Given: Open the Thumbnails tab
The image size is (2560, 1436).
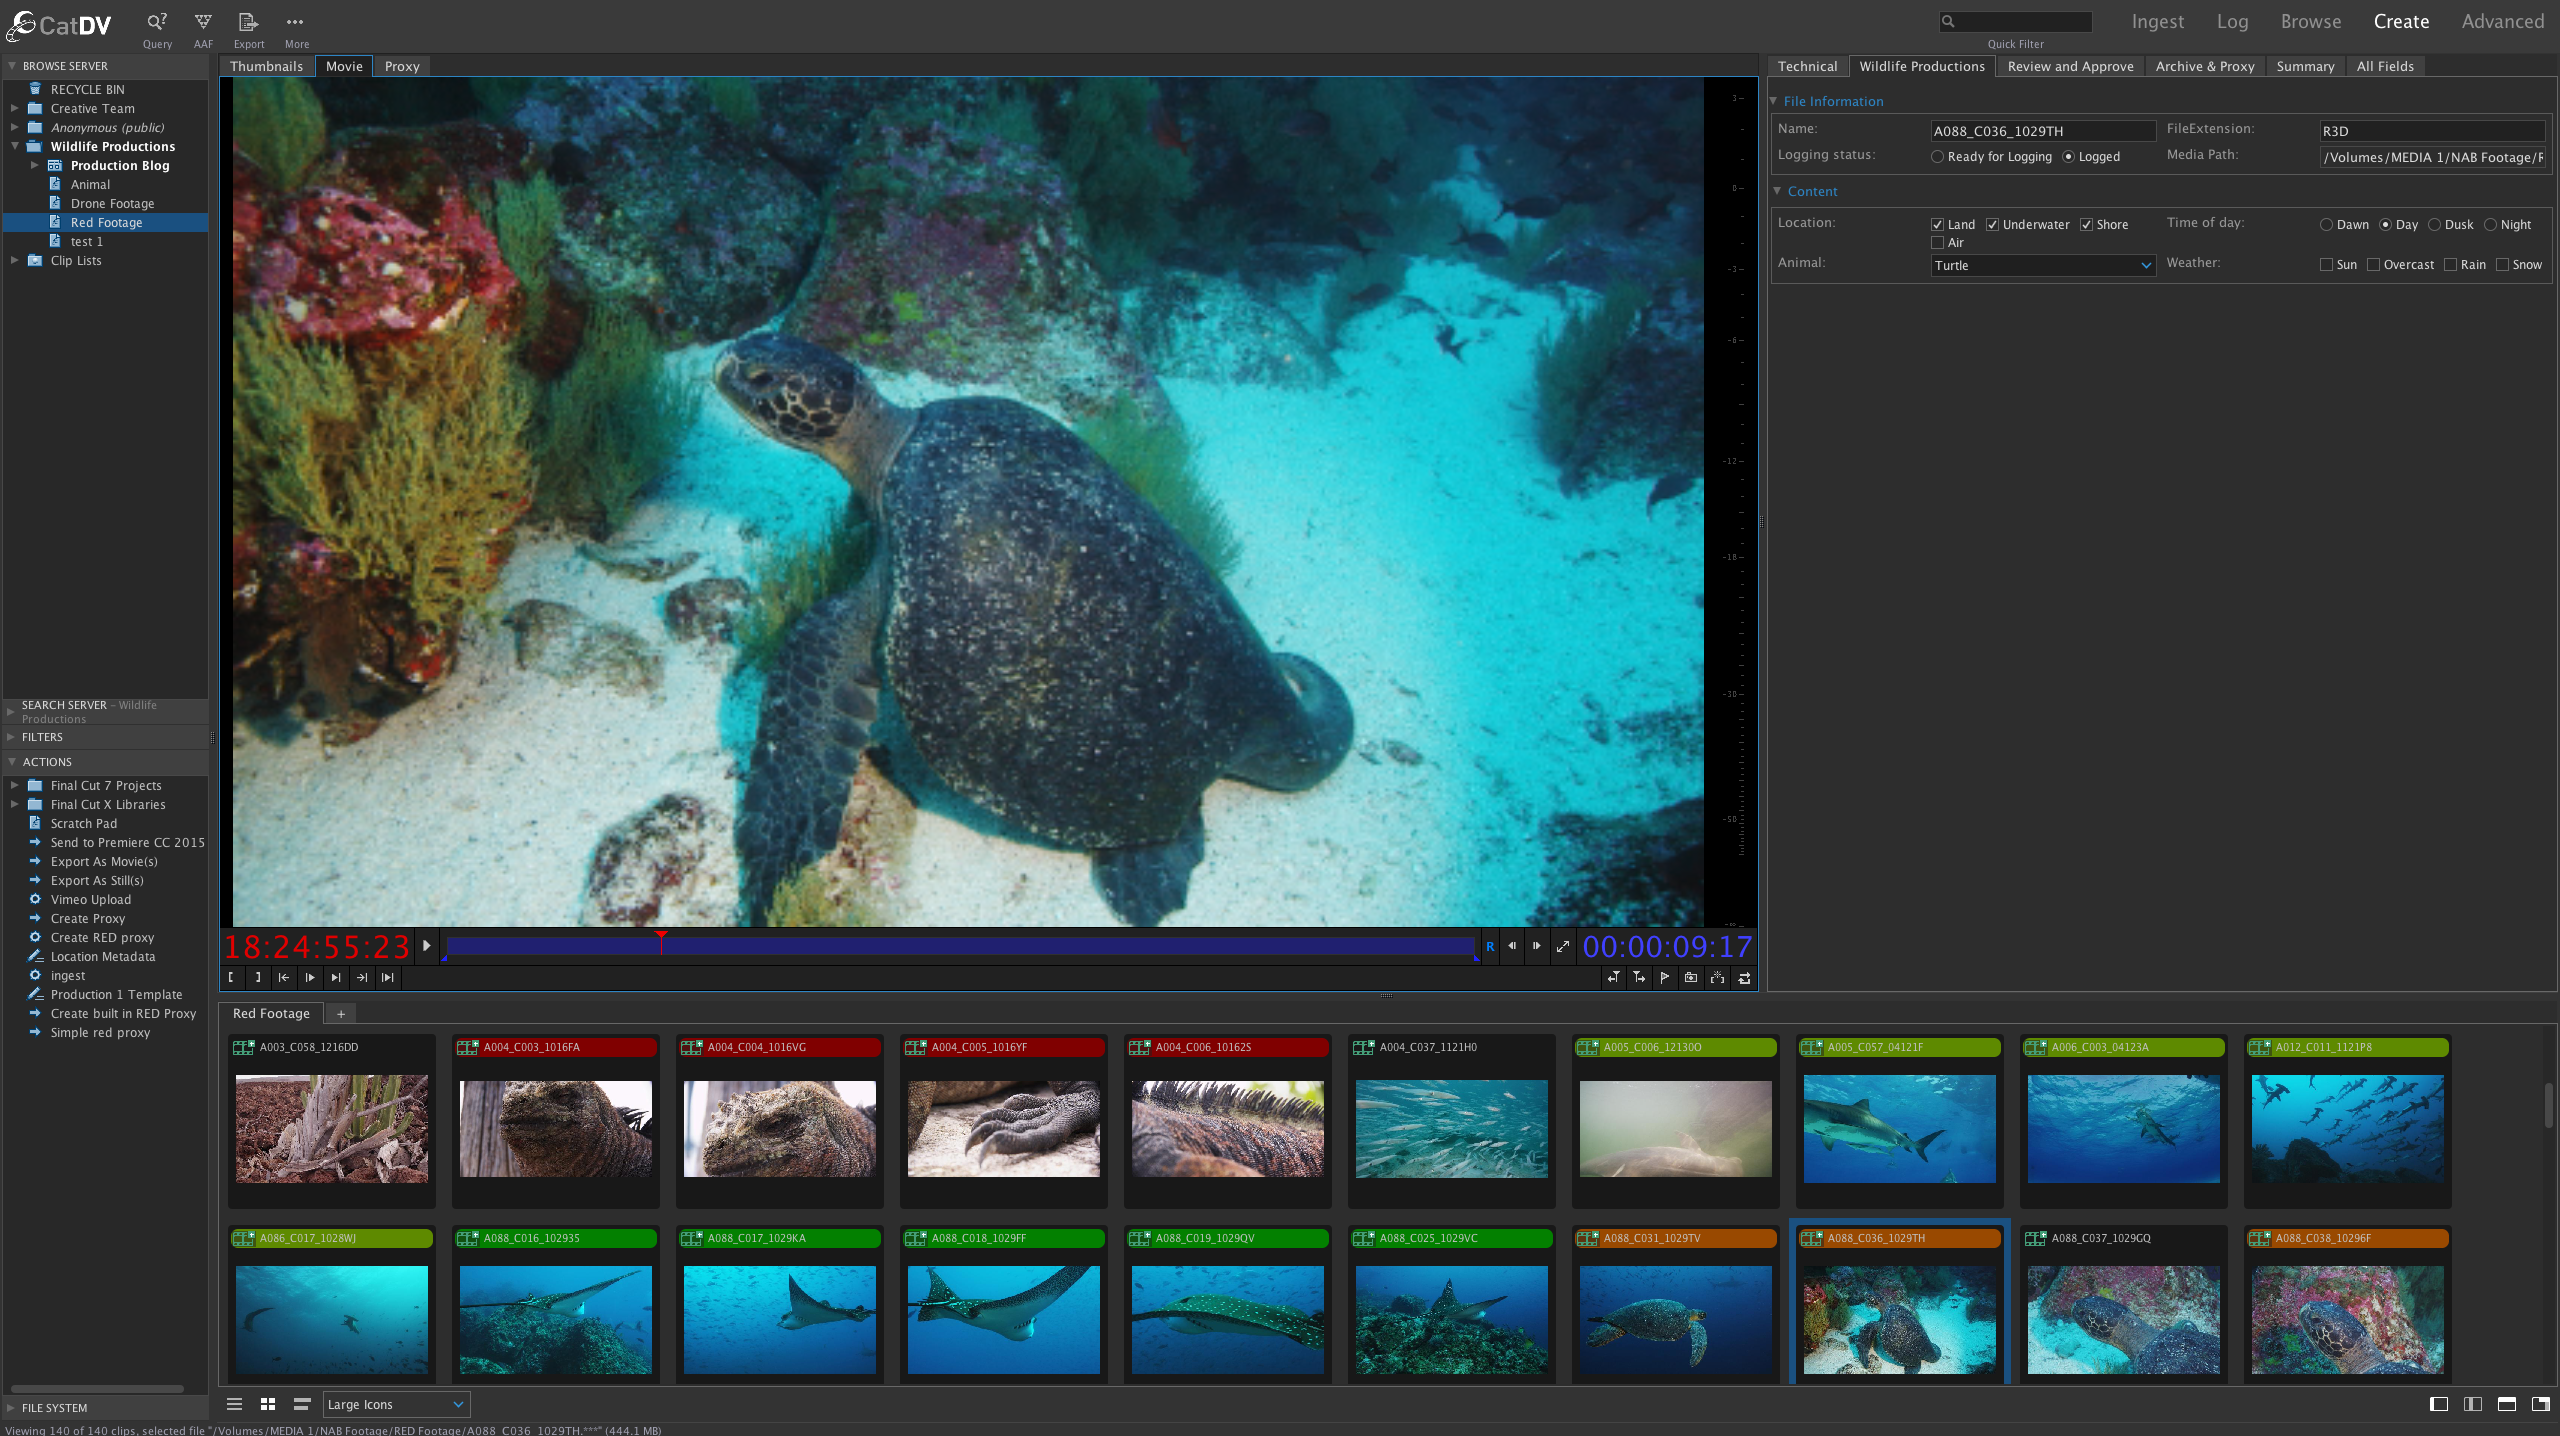Looking at the screenshot, I should pyautogui.click(x=266, y=66).
